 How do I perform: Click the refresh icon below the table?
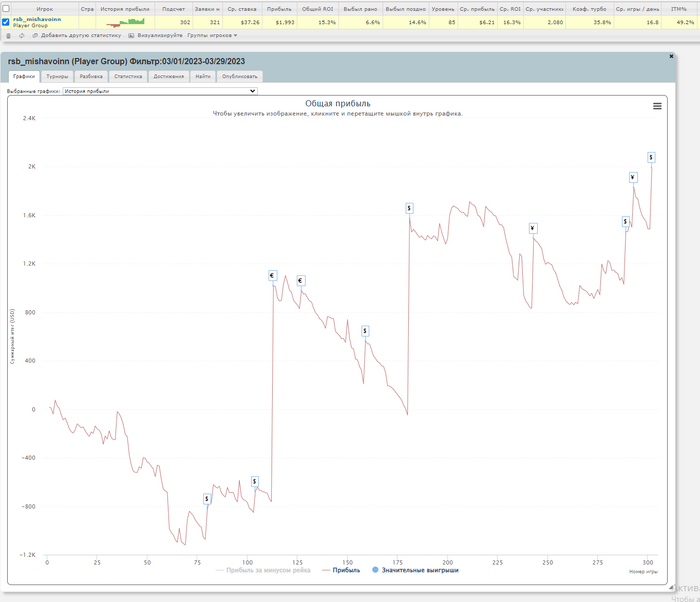coord(21,36)
